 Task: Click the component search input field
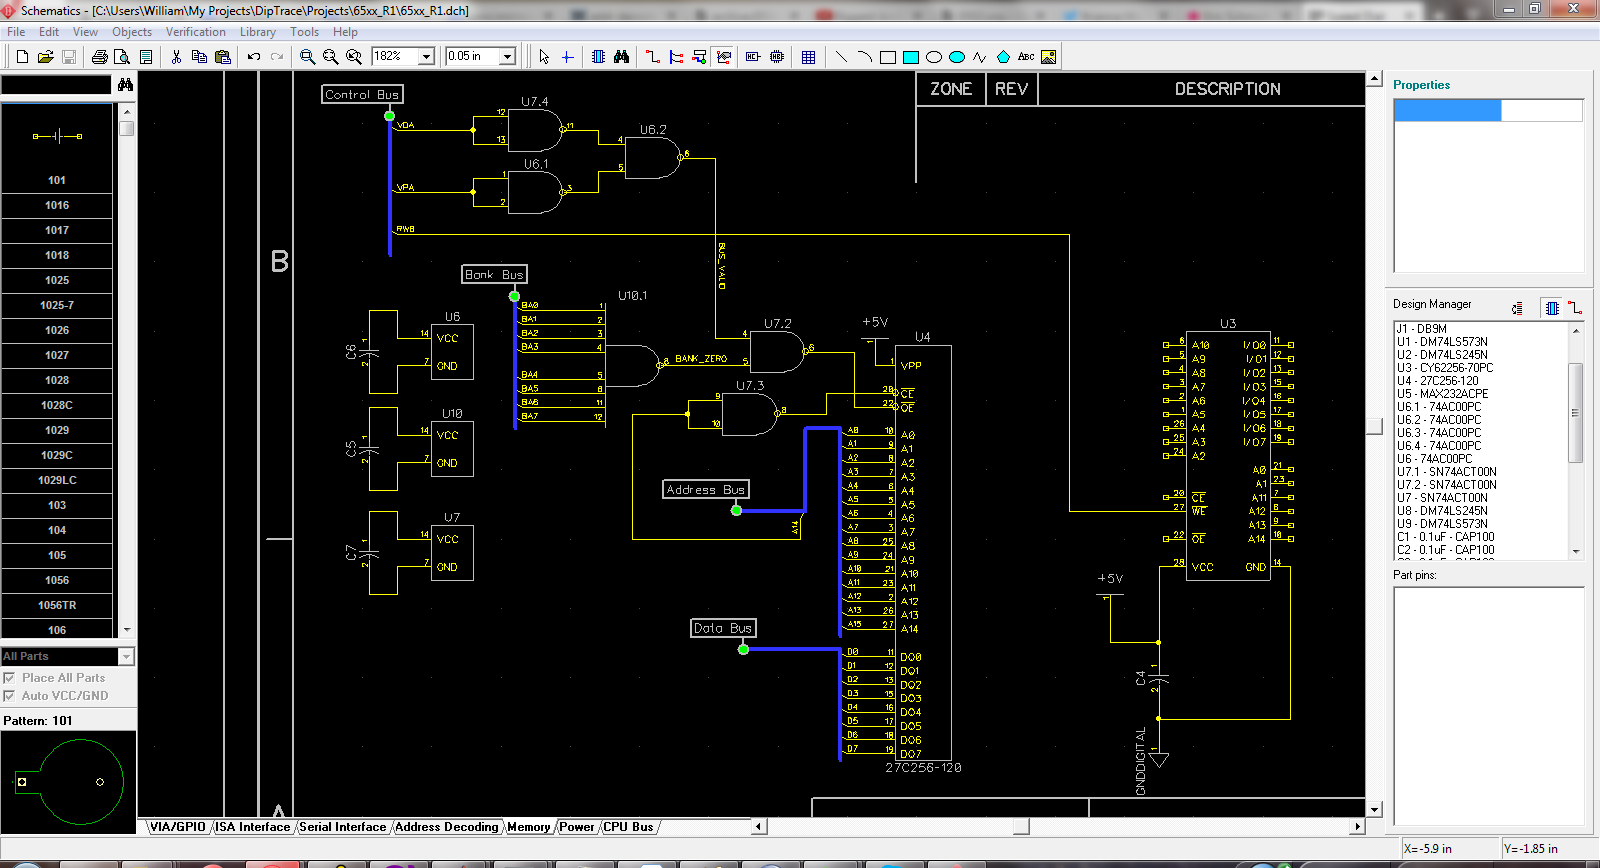[x=56, y=85]
